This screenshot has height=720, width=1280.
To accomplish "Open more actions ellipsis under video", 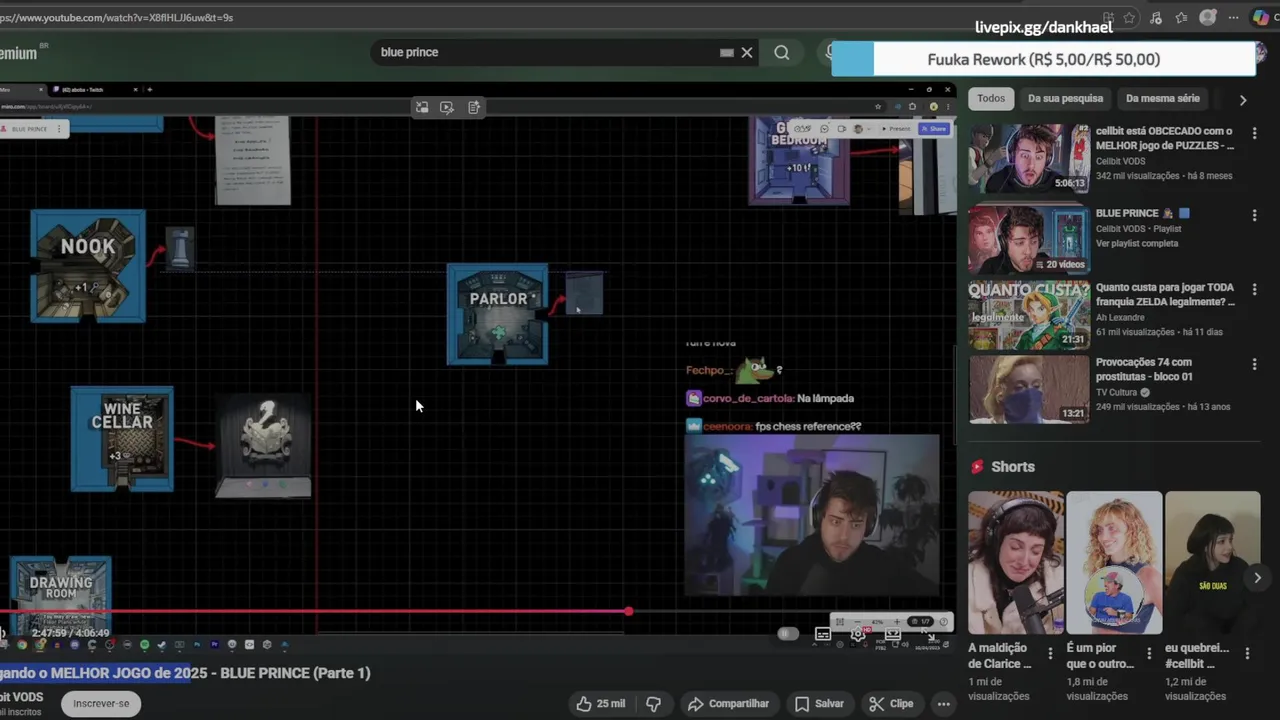I will click(x=943, y=704).
